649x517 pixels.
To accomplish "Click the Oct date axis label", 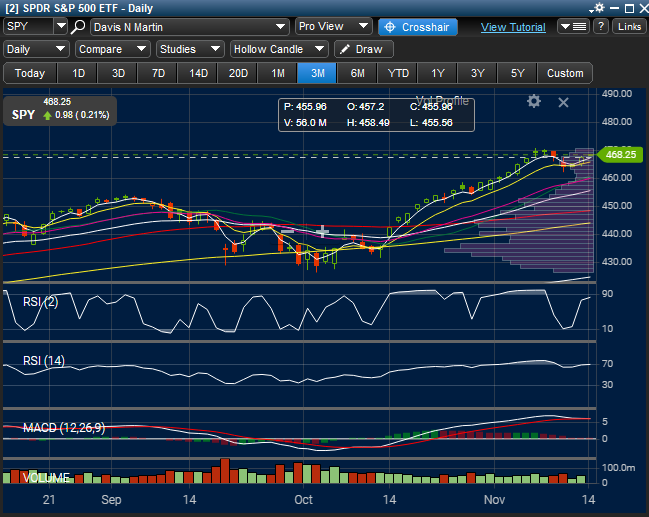I will point(303,500).
